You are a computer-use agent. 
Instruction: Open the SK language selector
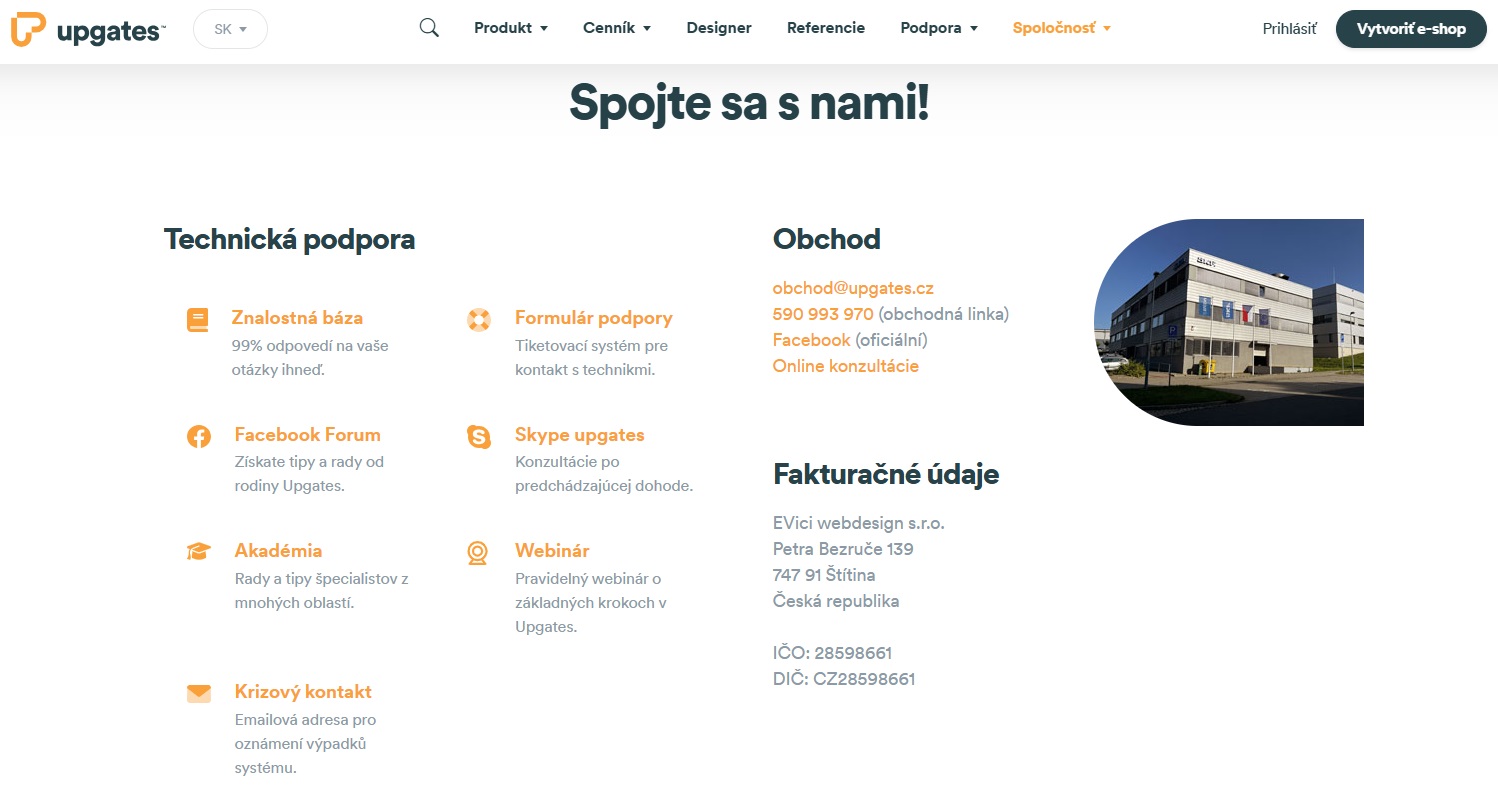pos(230,29)
